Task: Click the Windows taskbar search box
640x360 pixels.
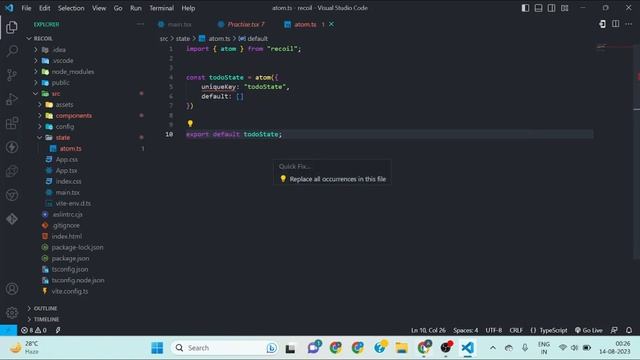Action: pyautogui.click(x=224, y=348)
